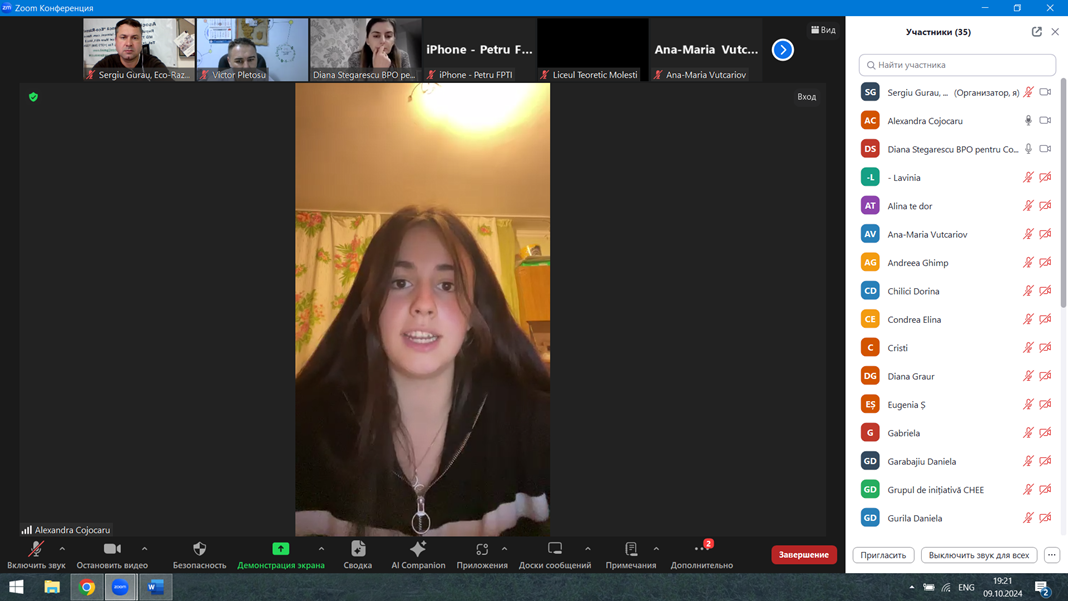Open Примечания notes icon
The image size is (1068, 601).
pyautogui.click(x=630, y=549)
